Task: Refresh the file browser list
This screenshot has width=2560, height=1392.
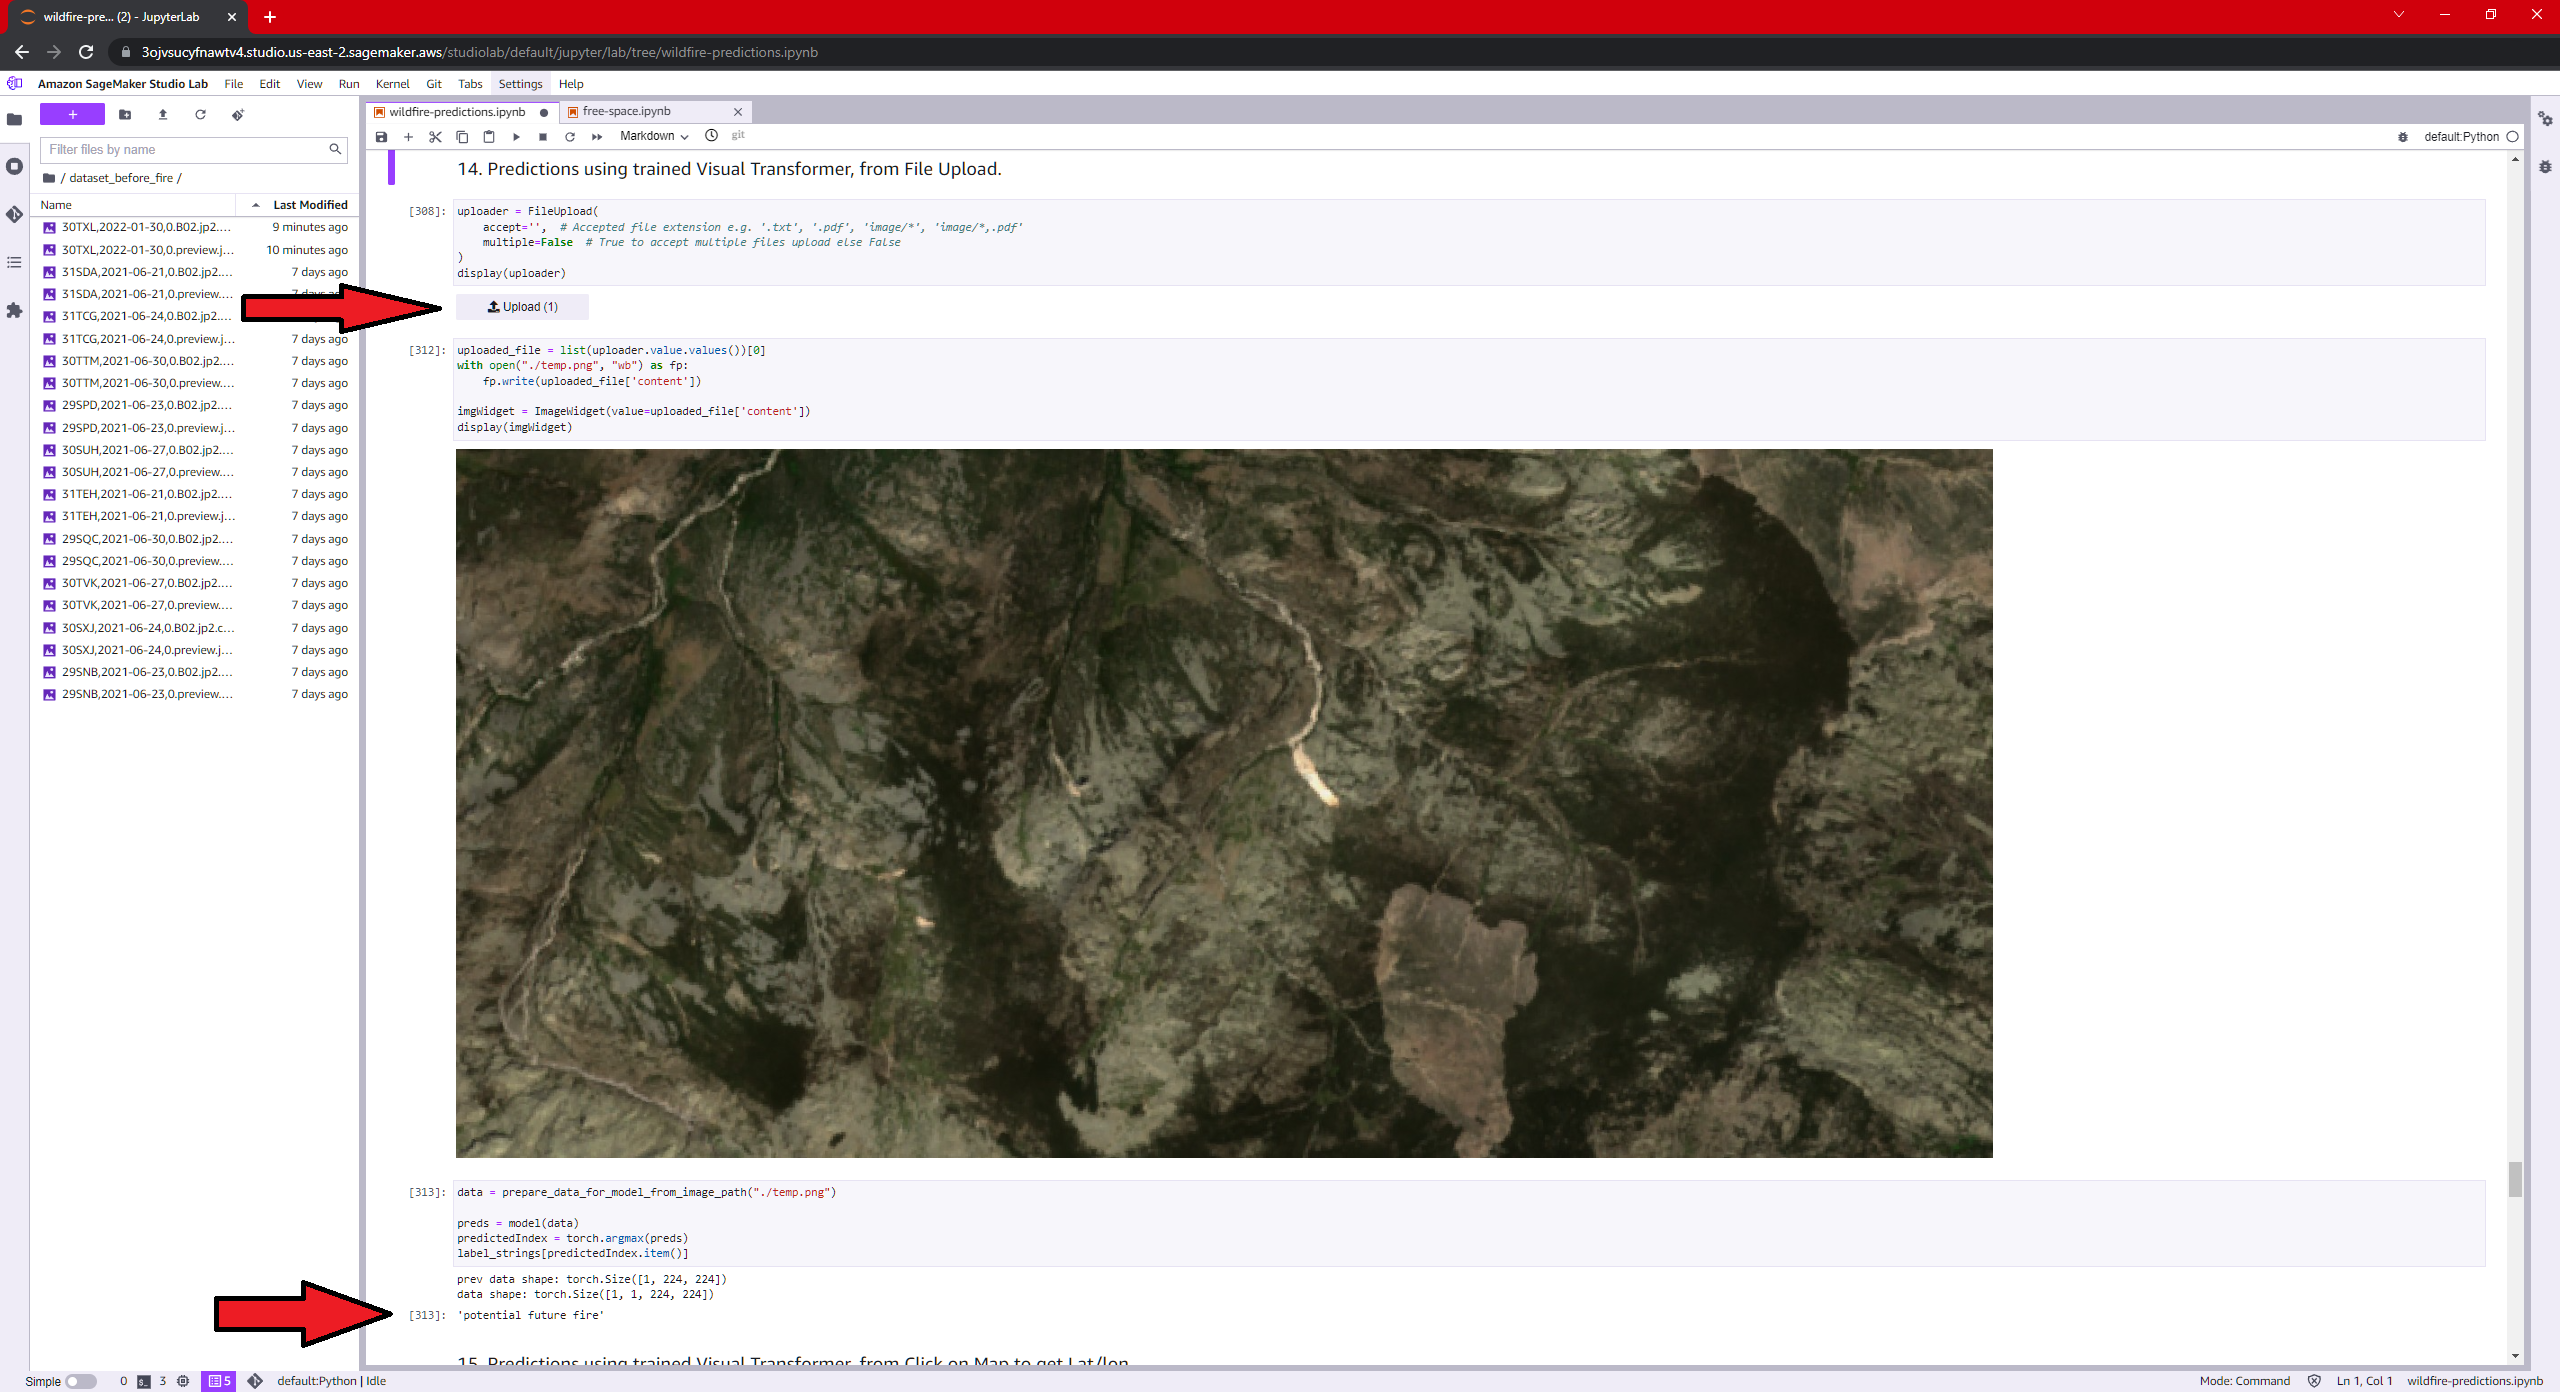Action: coord(200,115)
